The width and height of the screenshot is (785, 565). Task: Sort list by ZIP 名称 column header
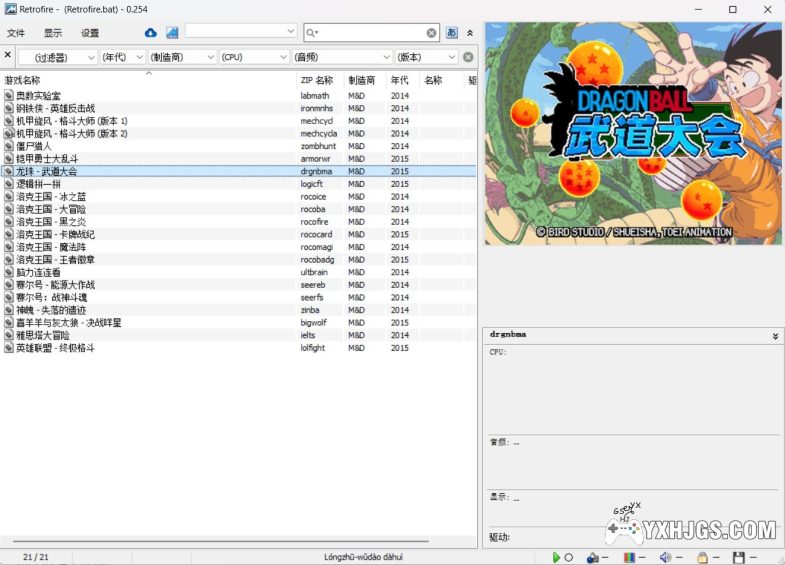point(316,80)
